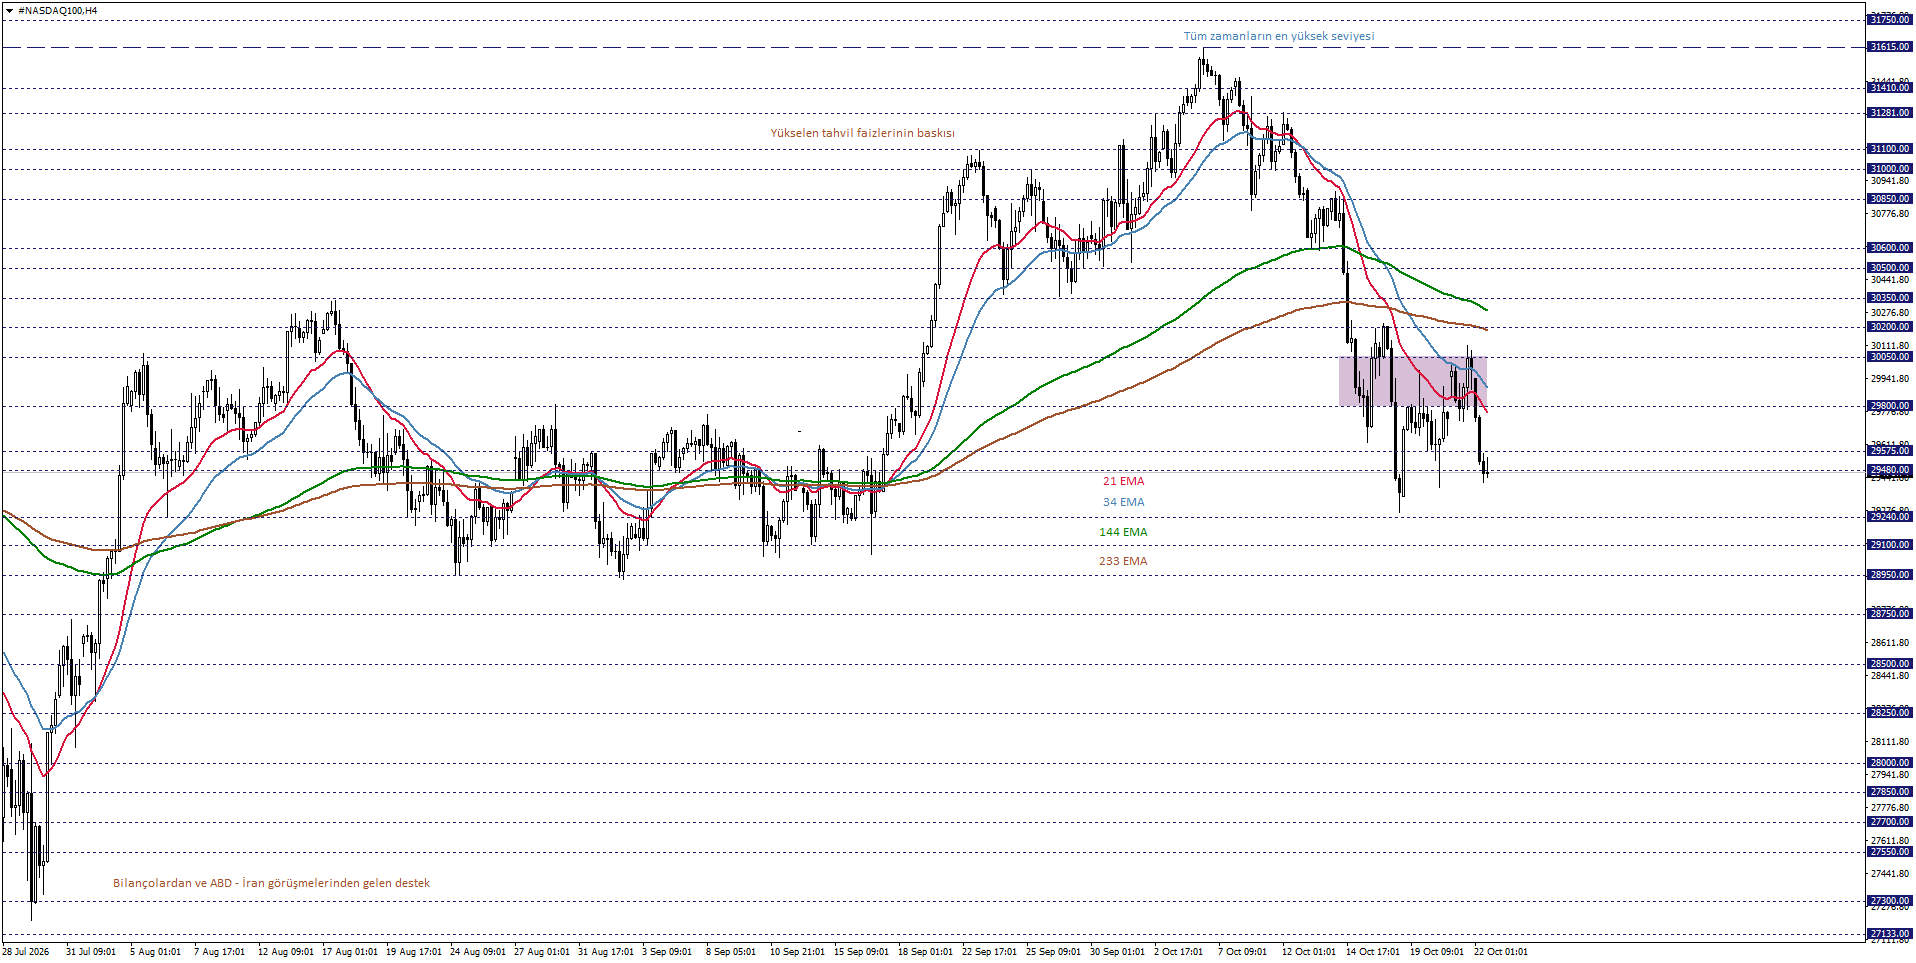Select the 30850.00 price level label
This screenshot has height=963, width=1916.
[x=1889, y=199]
